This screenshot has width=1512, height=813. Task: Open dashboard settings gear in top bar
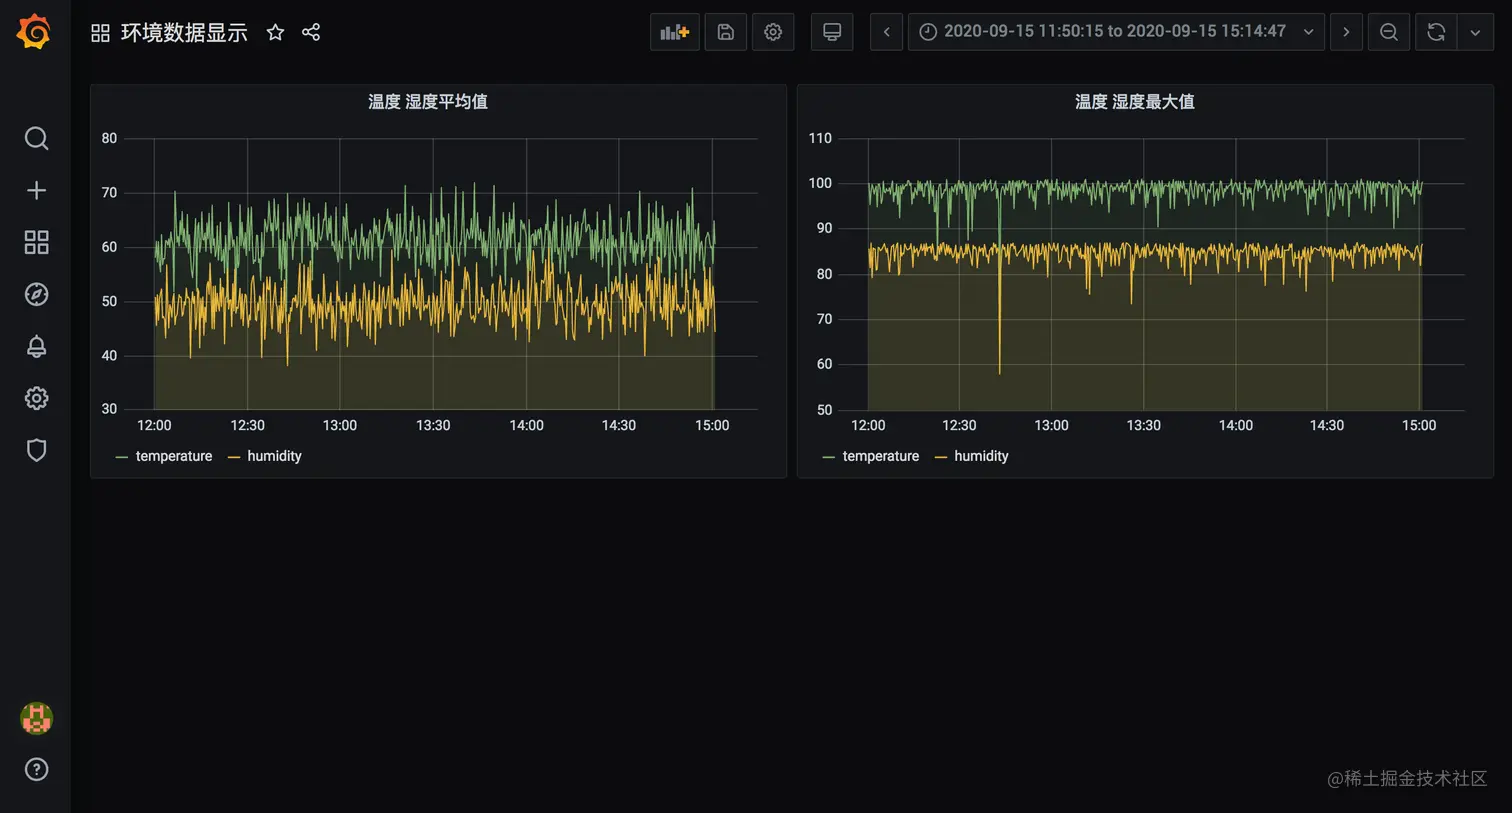point(773,32)
